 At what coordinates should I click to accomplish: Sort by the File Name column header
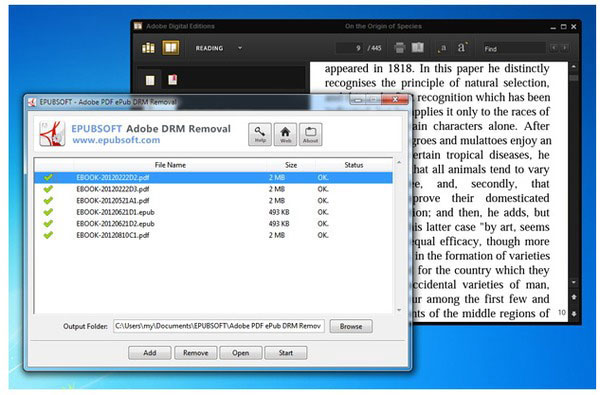(x=170, y=165)
